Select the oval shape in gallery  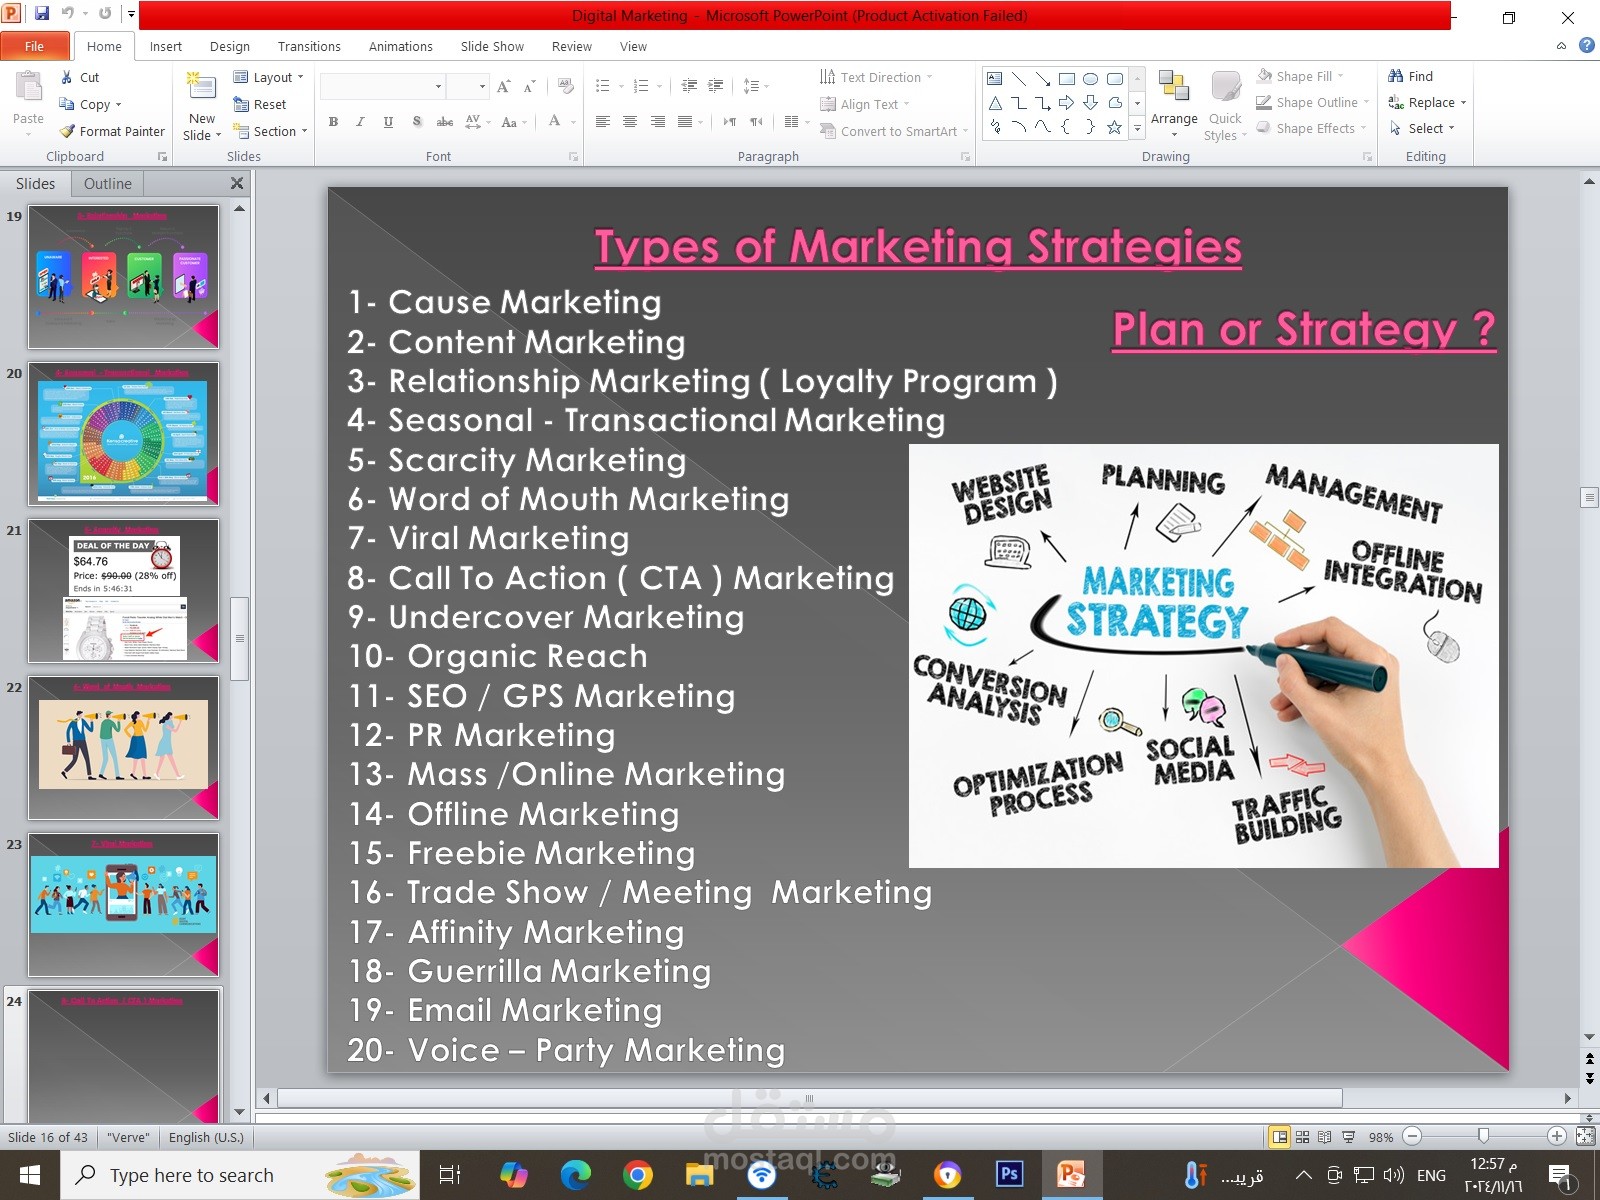1091,79
